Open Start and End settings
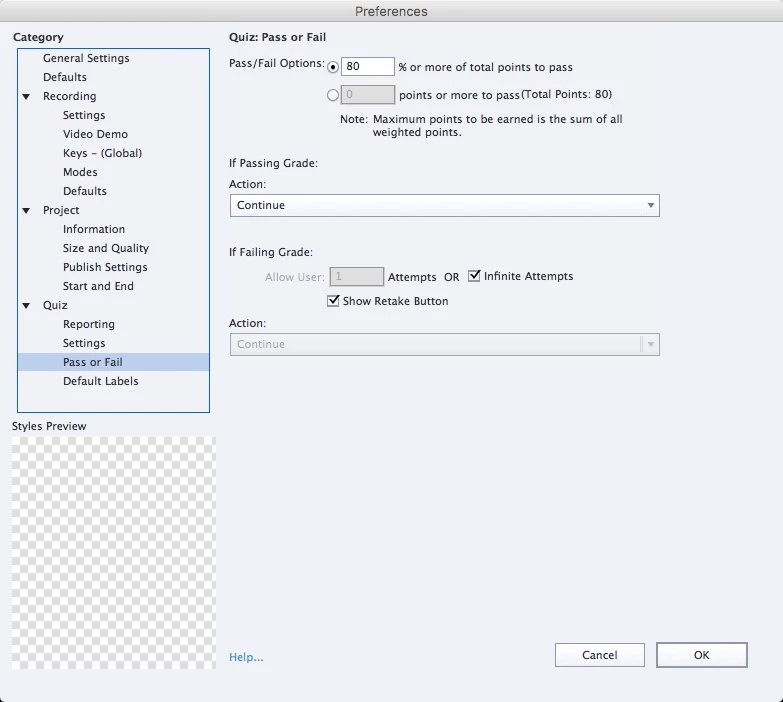The width and height of the screenshot is (783, 702). (98, 286)
